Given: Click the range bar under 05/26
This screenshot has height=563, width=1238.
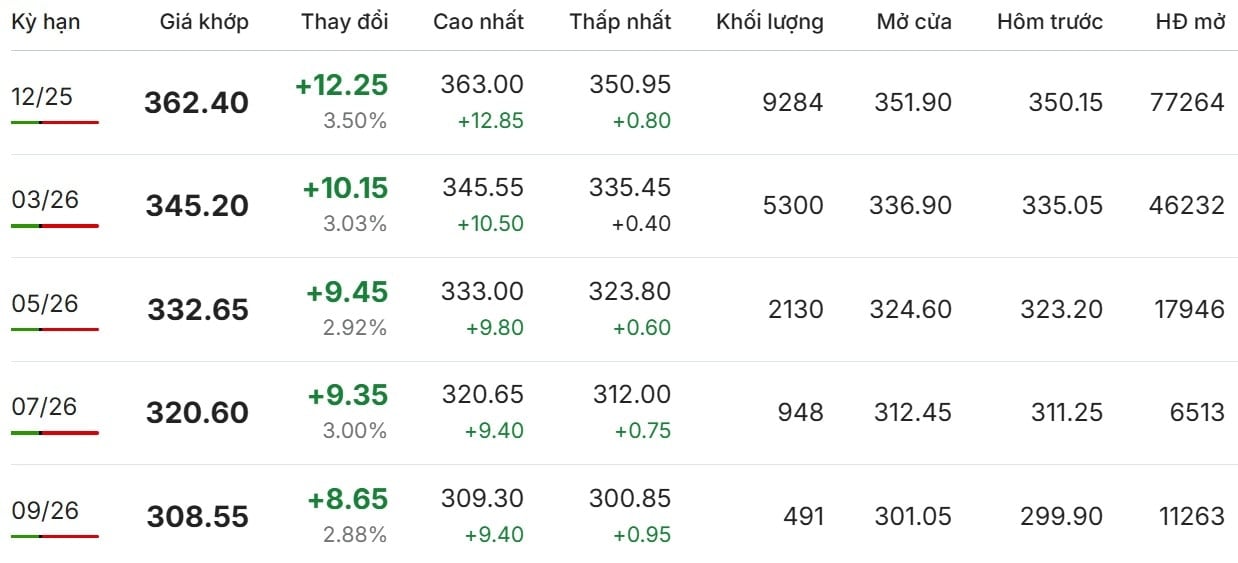Looking at the screenshot, I should [55, 329].
